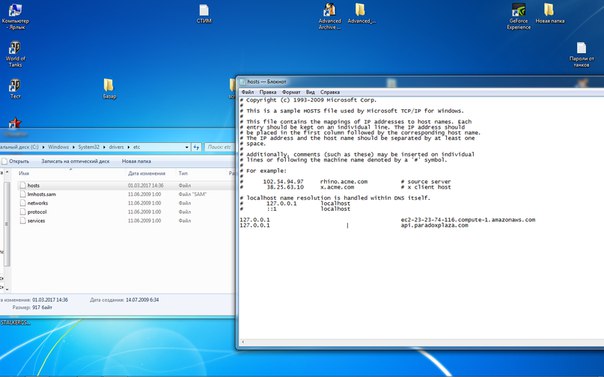Click services file icon in Explorer

(23, 221)
